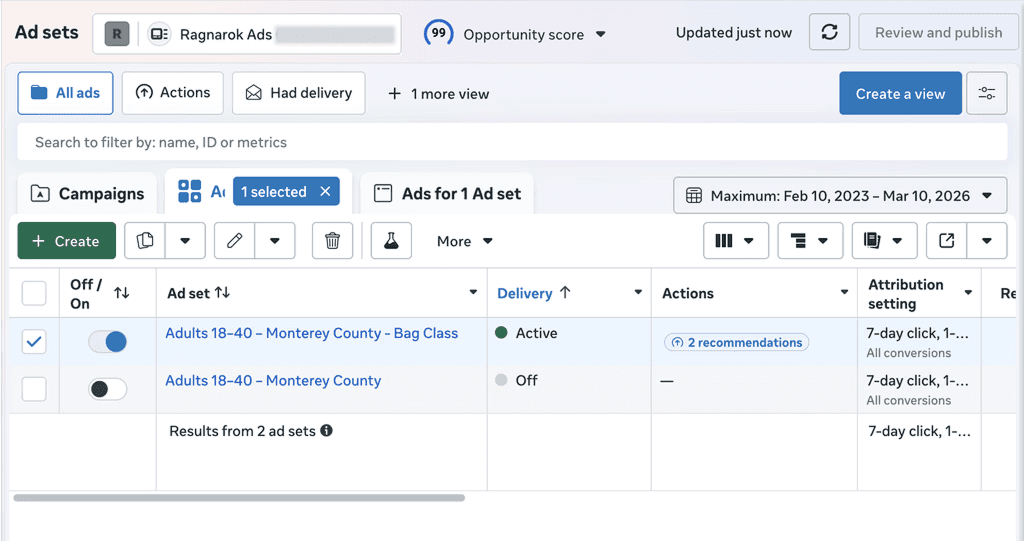Turn on the Adults 18-40 Monterey County toggle
Screen dimensions: 1024x541
pyautogui.click(x=108, y=389)
